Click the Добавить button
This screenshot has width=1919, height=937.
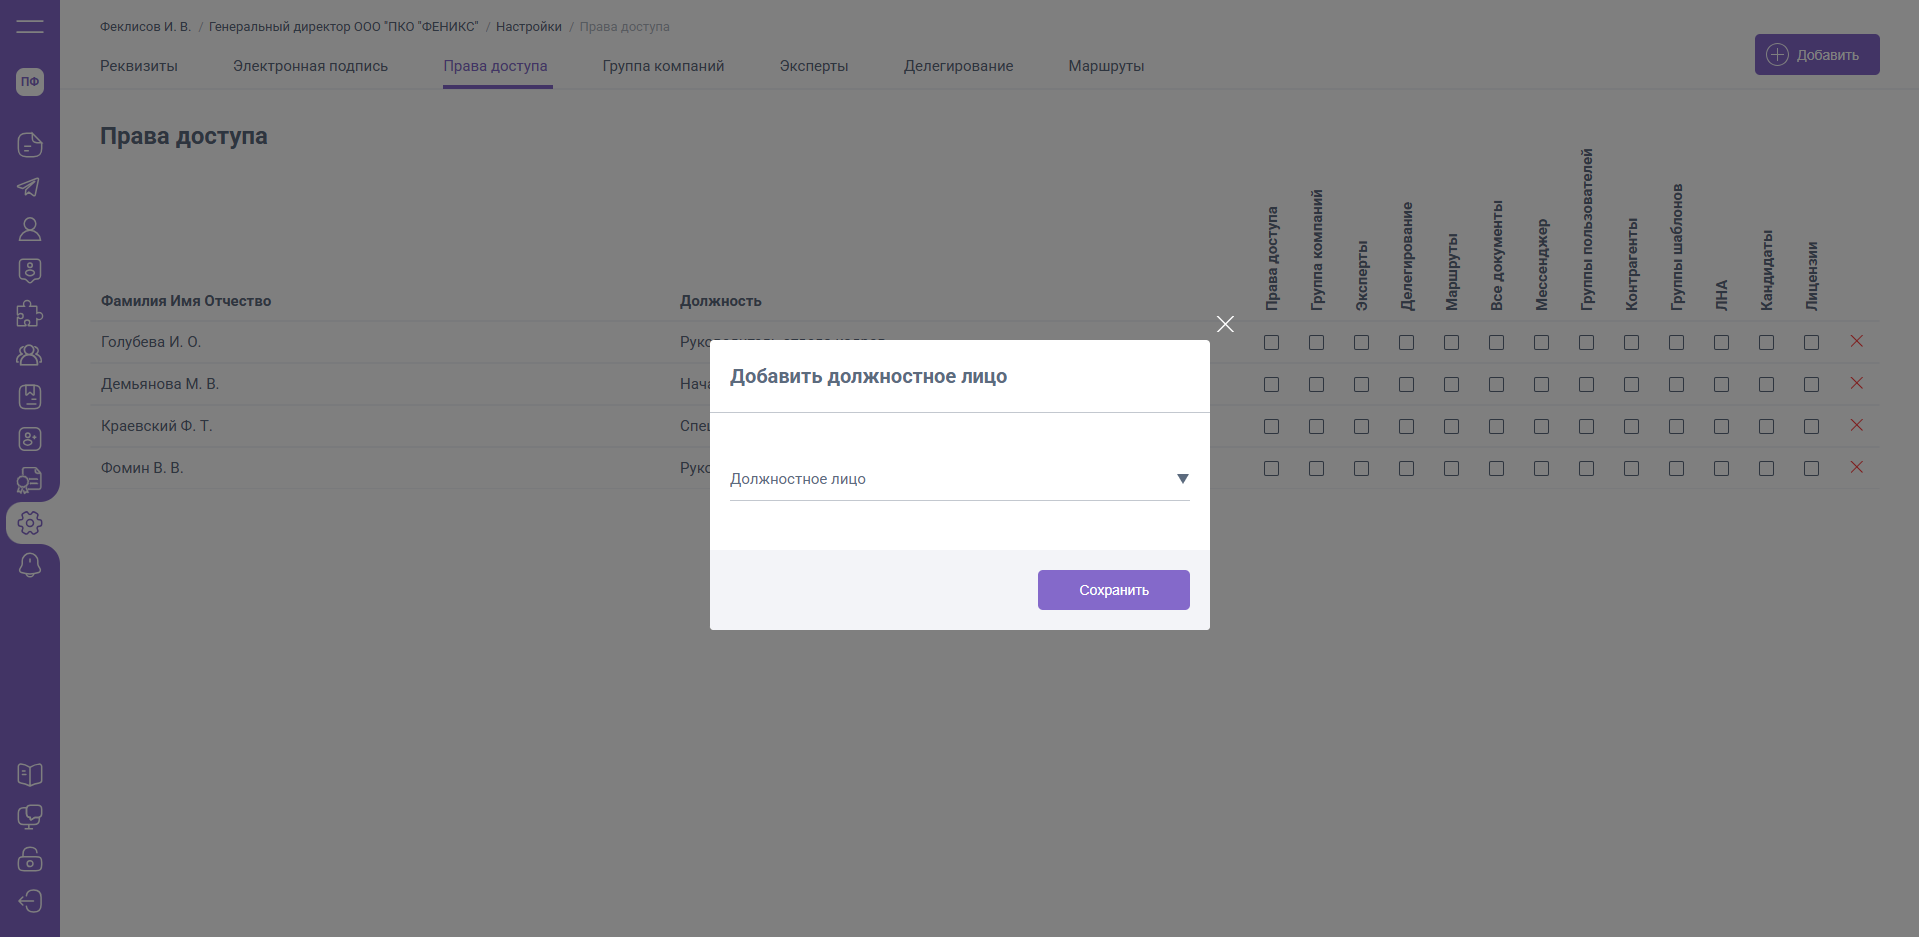[1816, 55]
